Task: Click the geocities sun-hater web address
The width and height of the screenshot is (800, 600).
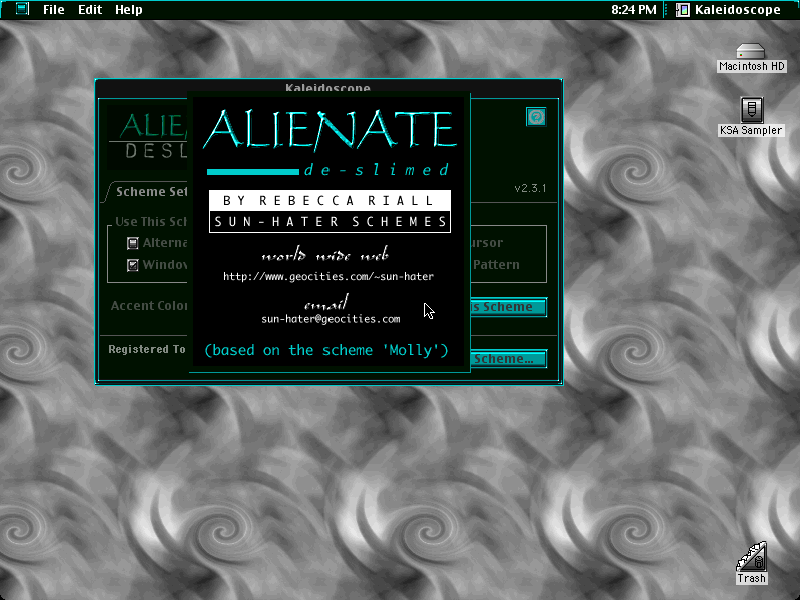Action: click(x=329, y=277)
